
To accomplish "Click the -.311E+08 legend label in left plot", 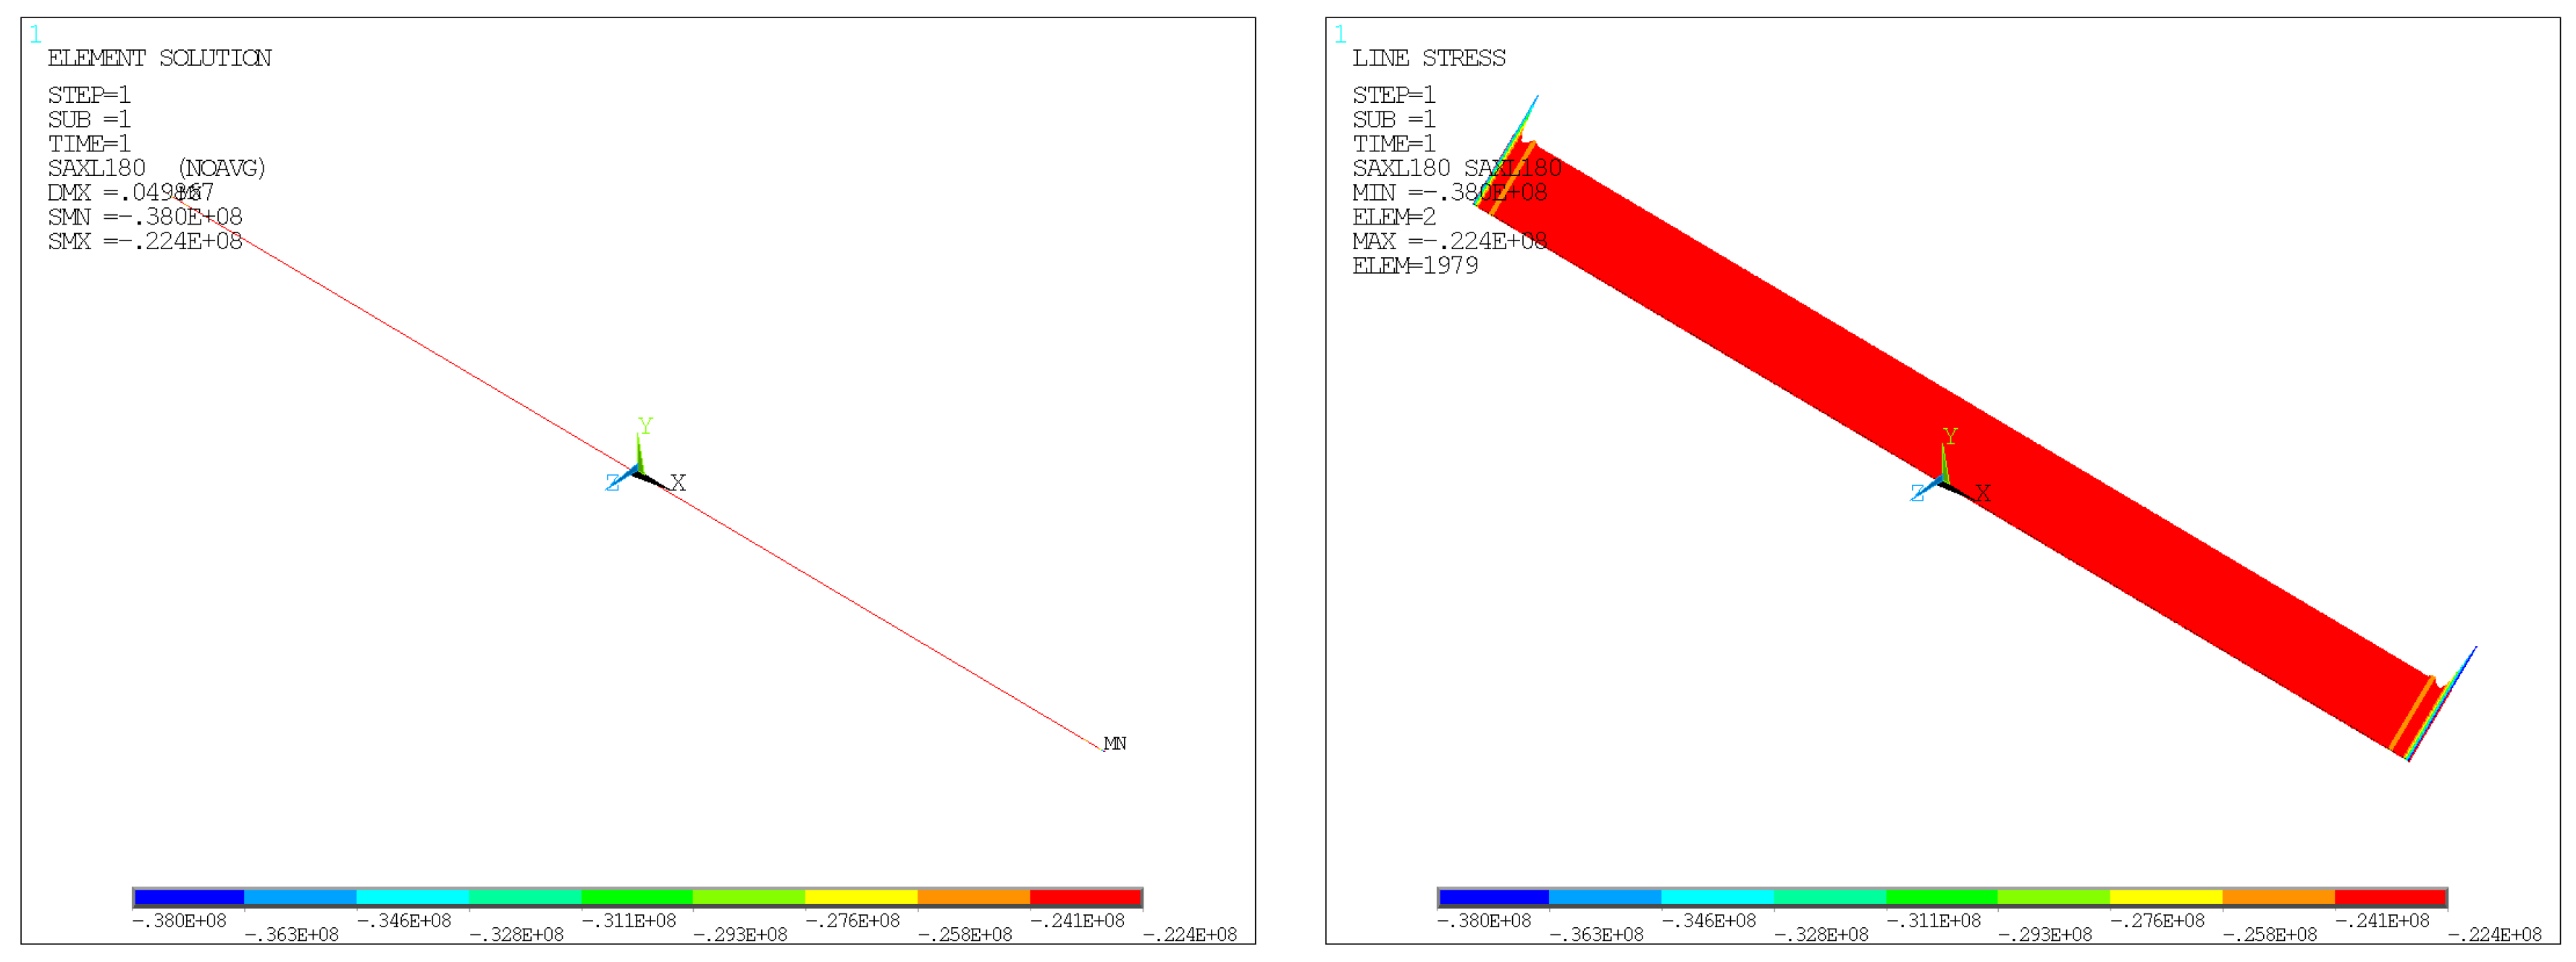I will coord(628,921).
